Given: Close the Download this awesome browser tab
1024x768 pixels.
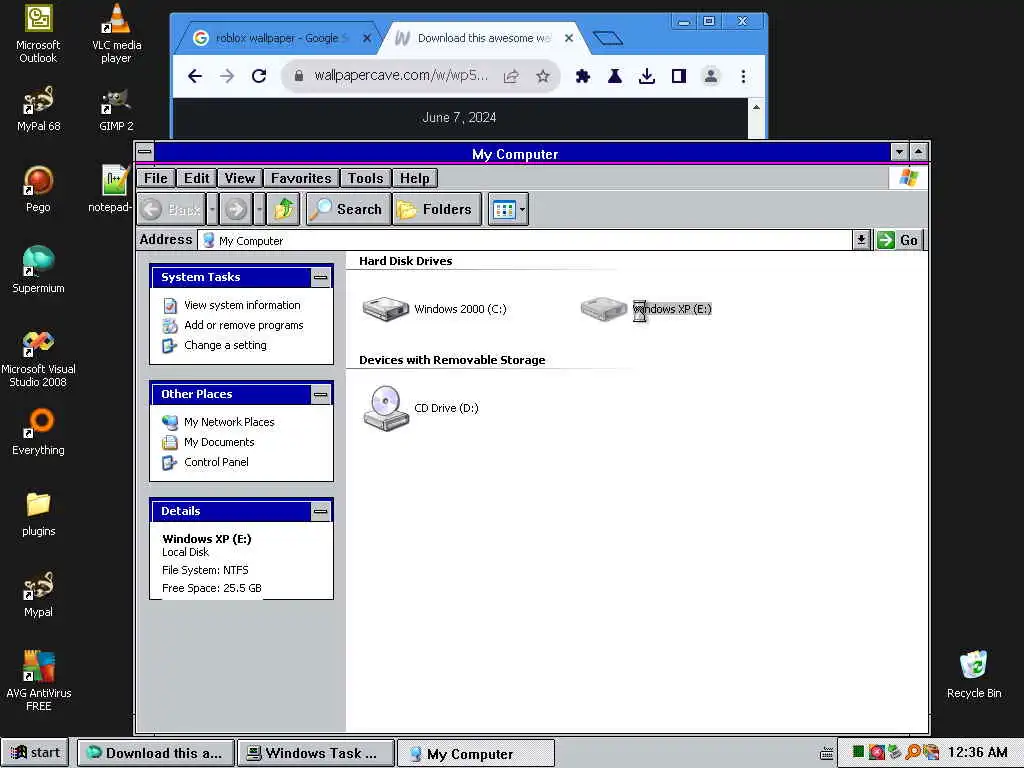Looking at the screenshot, I should coord(569,38).
